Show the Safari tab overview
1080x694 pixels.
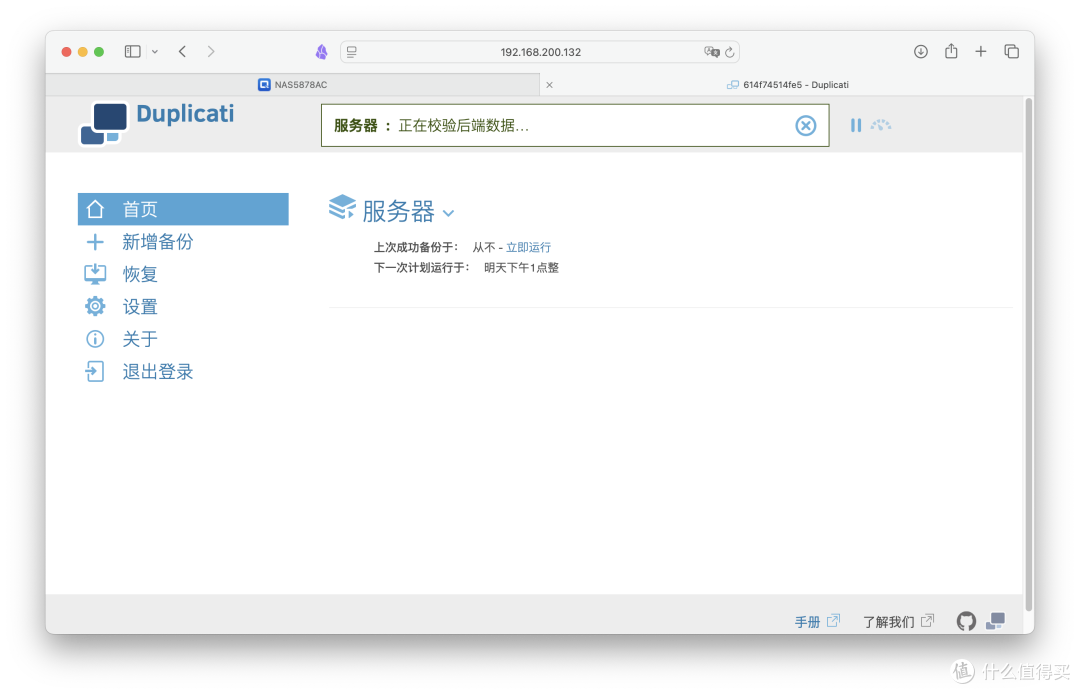(x=1011, y=52)
